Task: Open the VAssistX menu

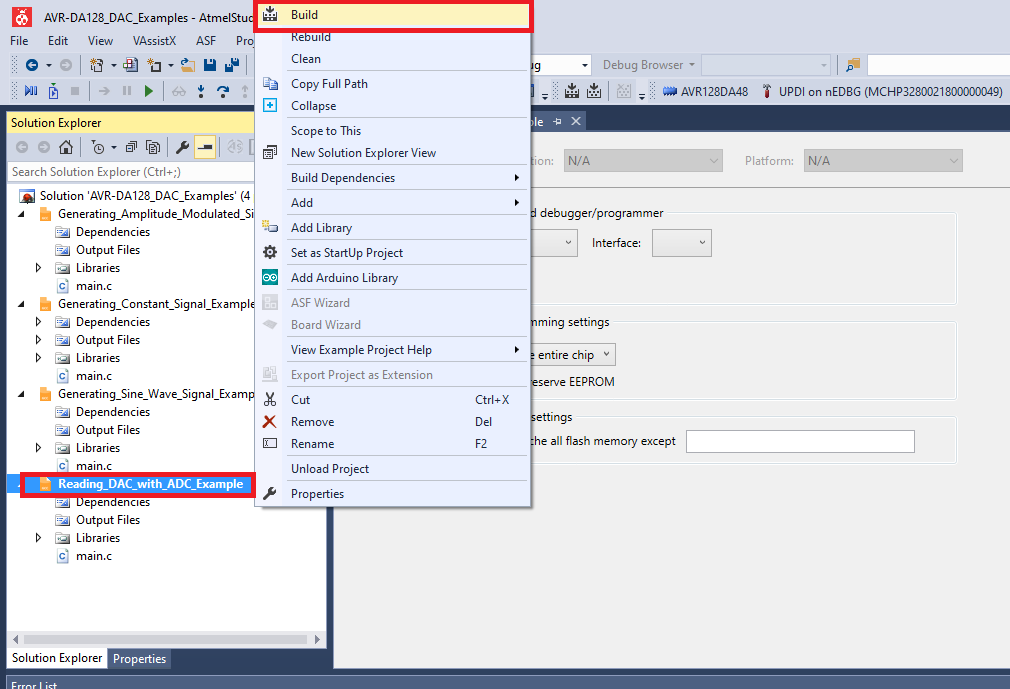Action: point(154,41)
